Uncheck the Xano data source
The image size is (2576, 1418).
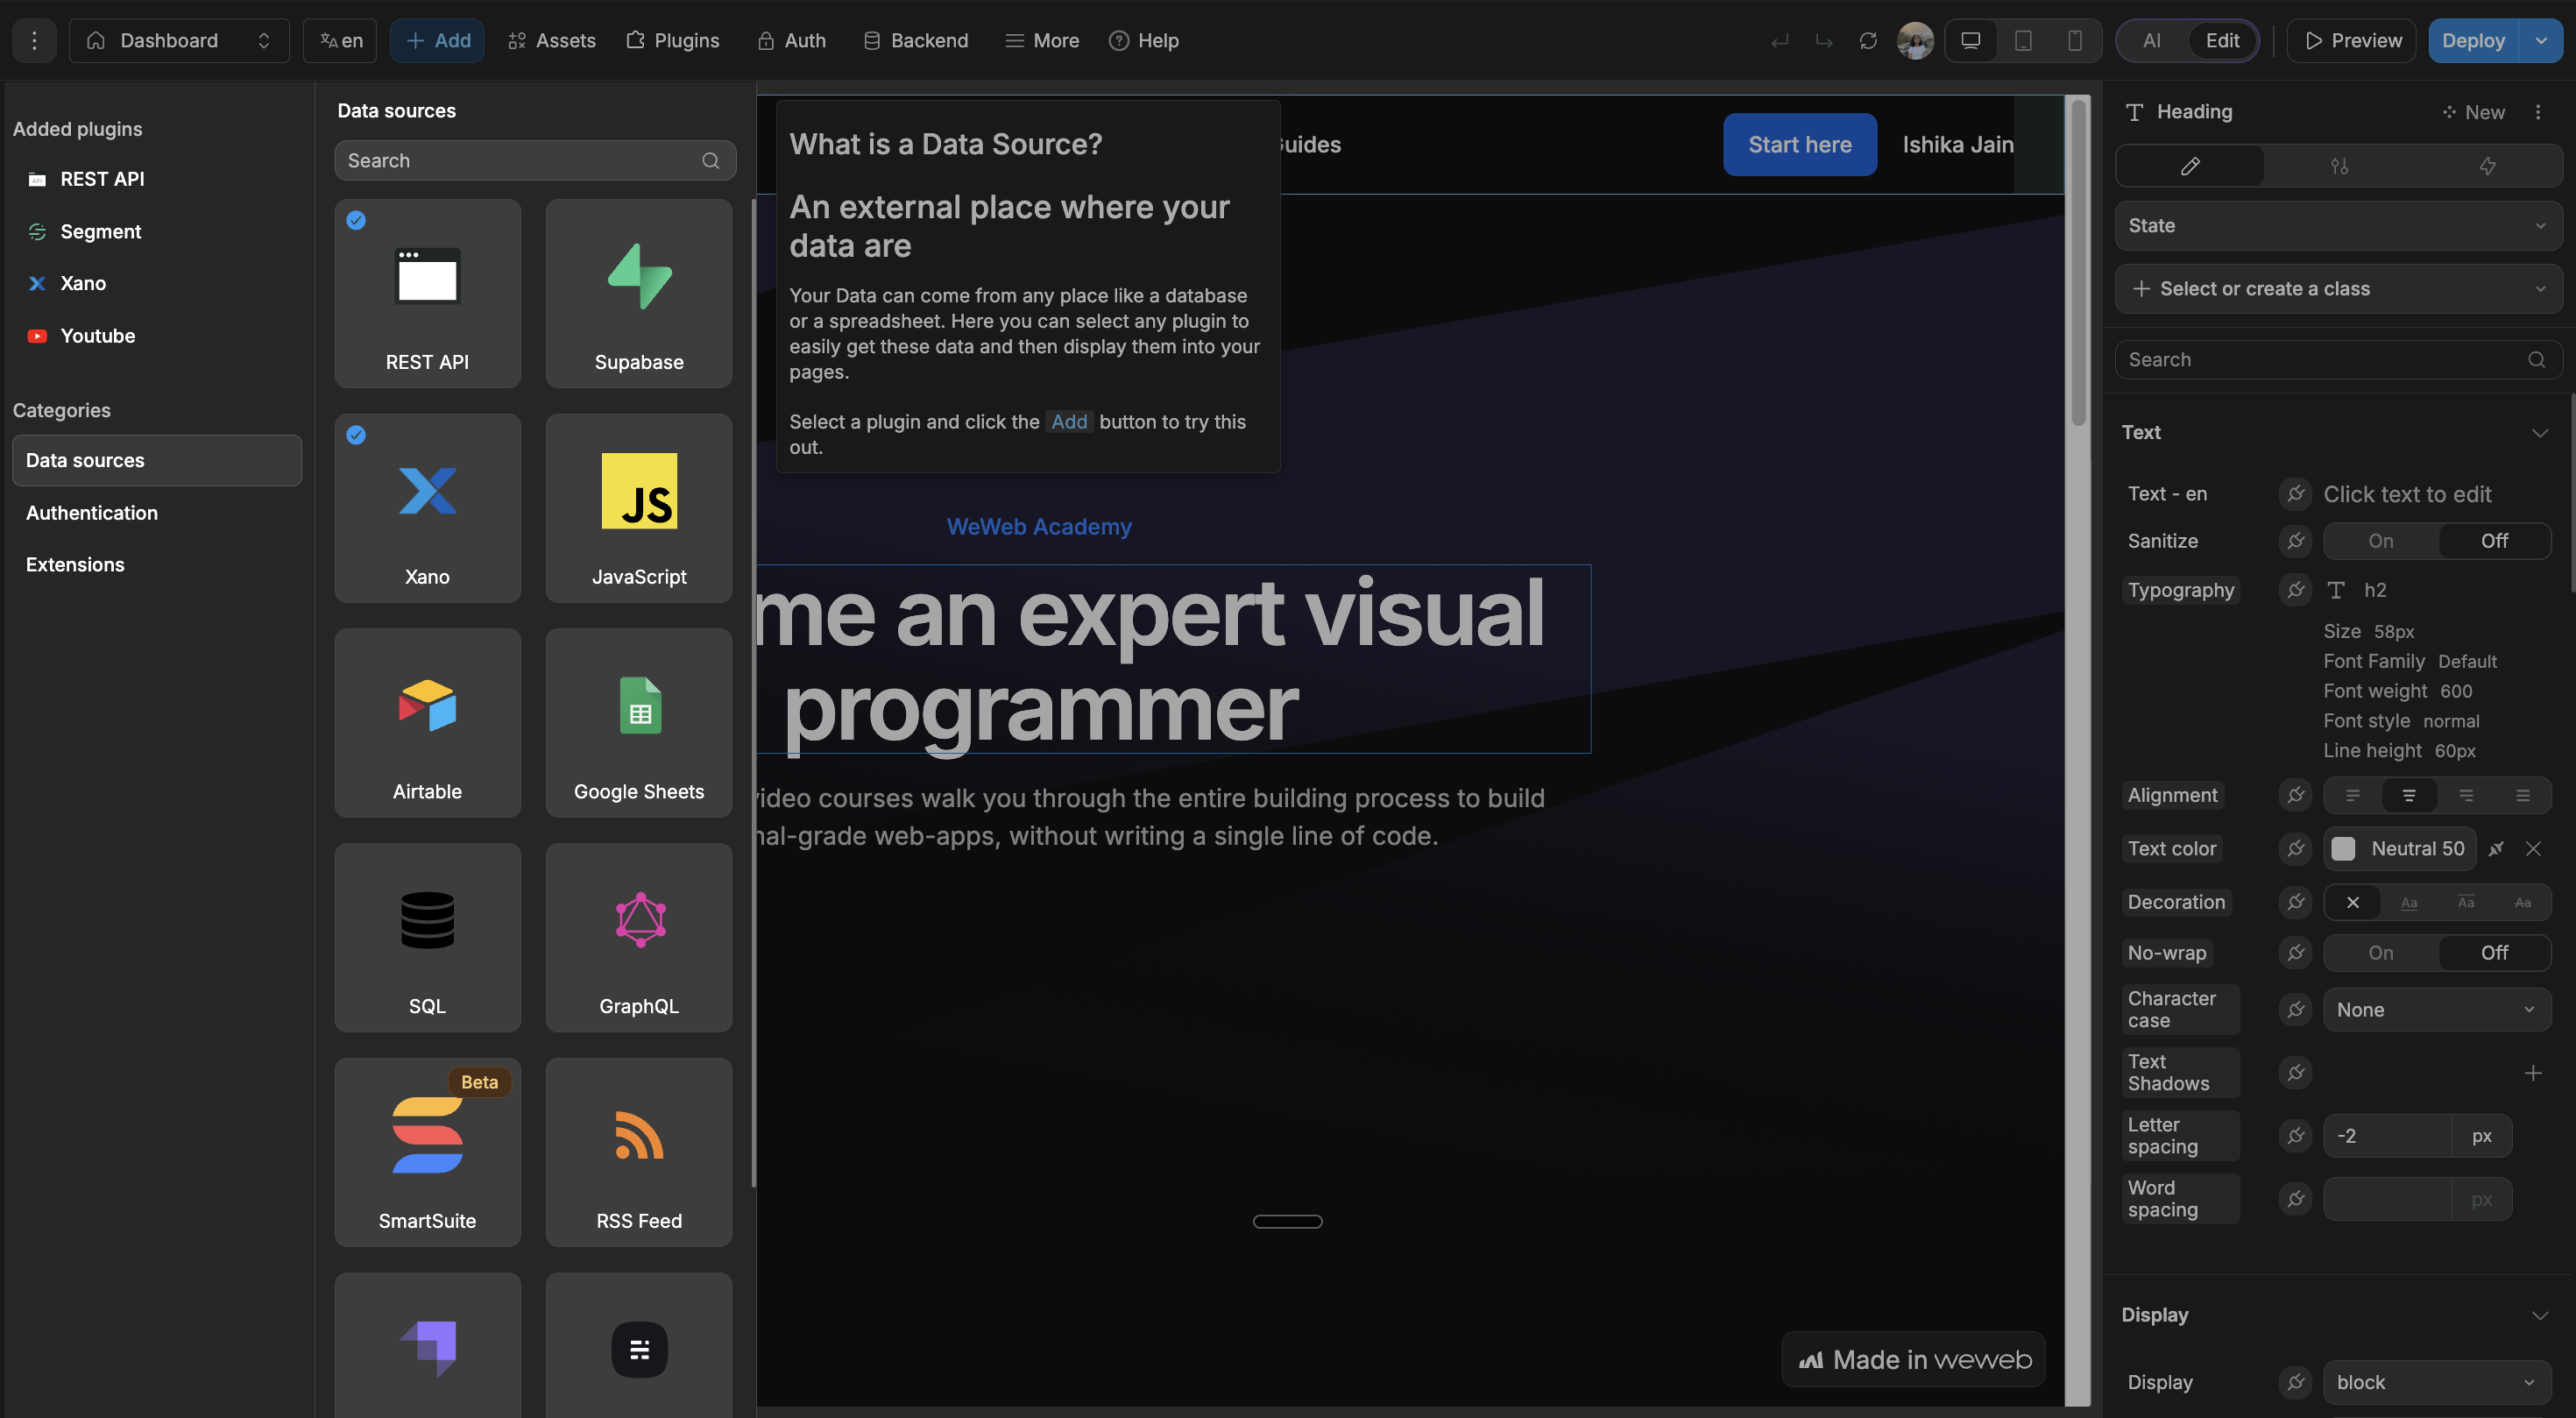357,435
